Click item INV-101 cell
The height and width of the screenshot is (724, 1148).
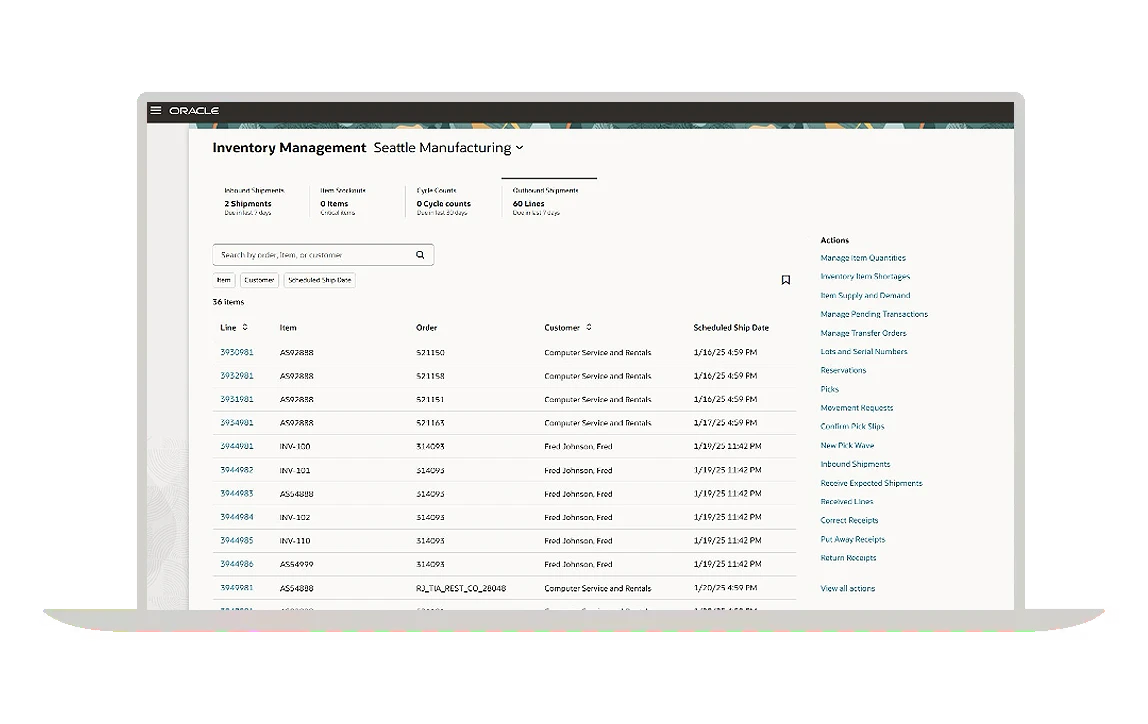pyautogui.click(x=295, y=470)
